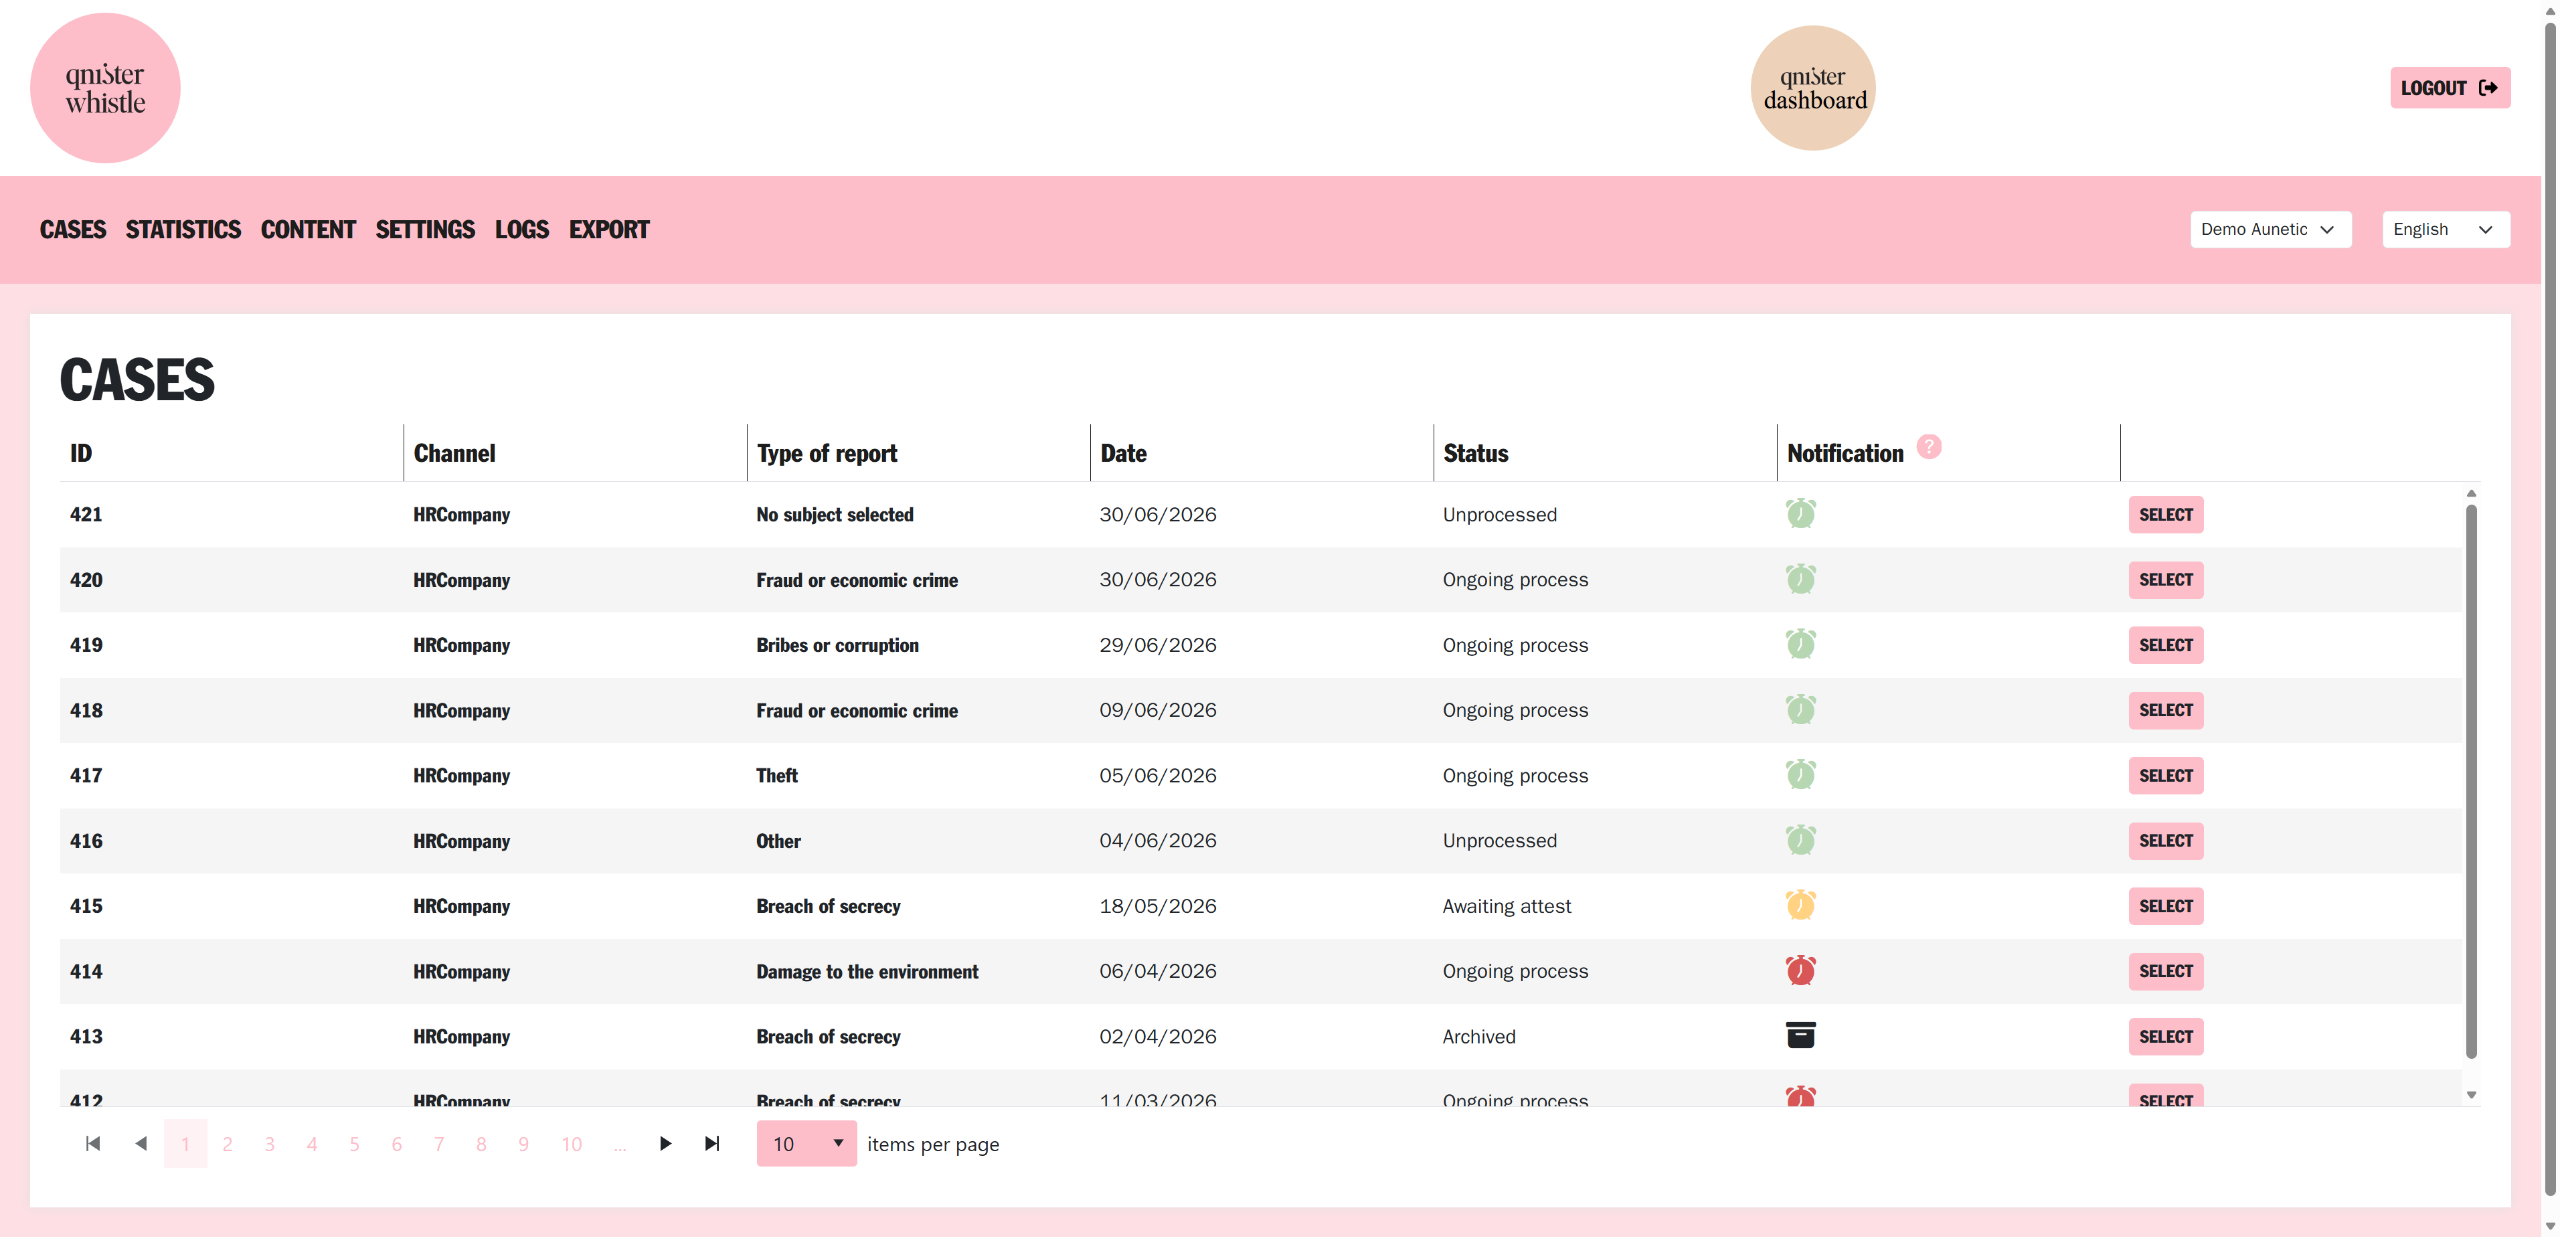Click the Notification help question mark icon
This screenshot has width=2560, height=1237.
point(1929,447)
